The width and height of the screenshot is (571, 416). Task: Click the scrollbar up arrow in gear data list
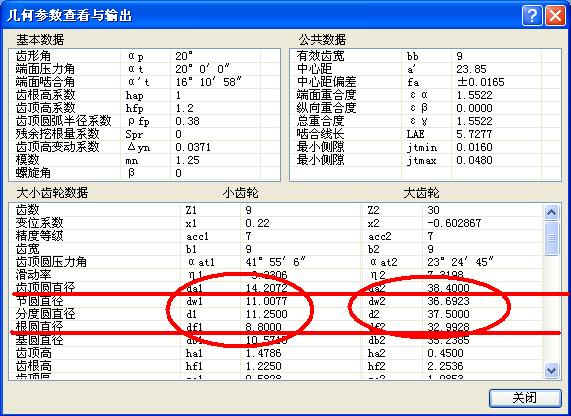click(551, 212)
